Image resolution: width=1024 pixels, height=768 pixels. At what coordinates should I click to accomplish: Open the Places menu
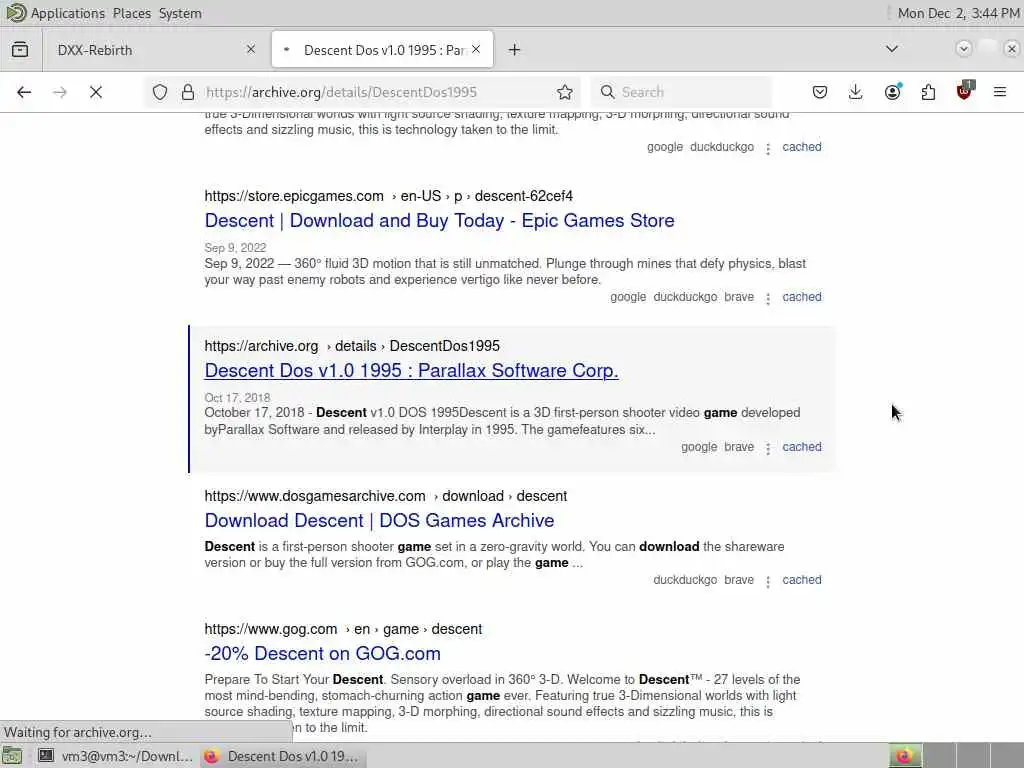131,13
